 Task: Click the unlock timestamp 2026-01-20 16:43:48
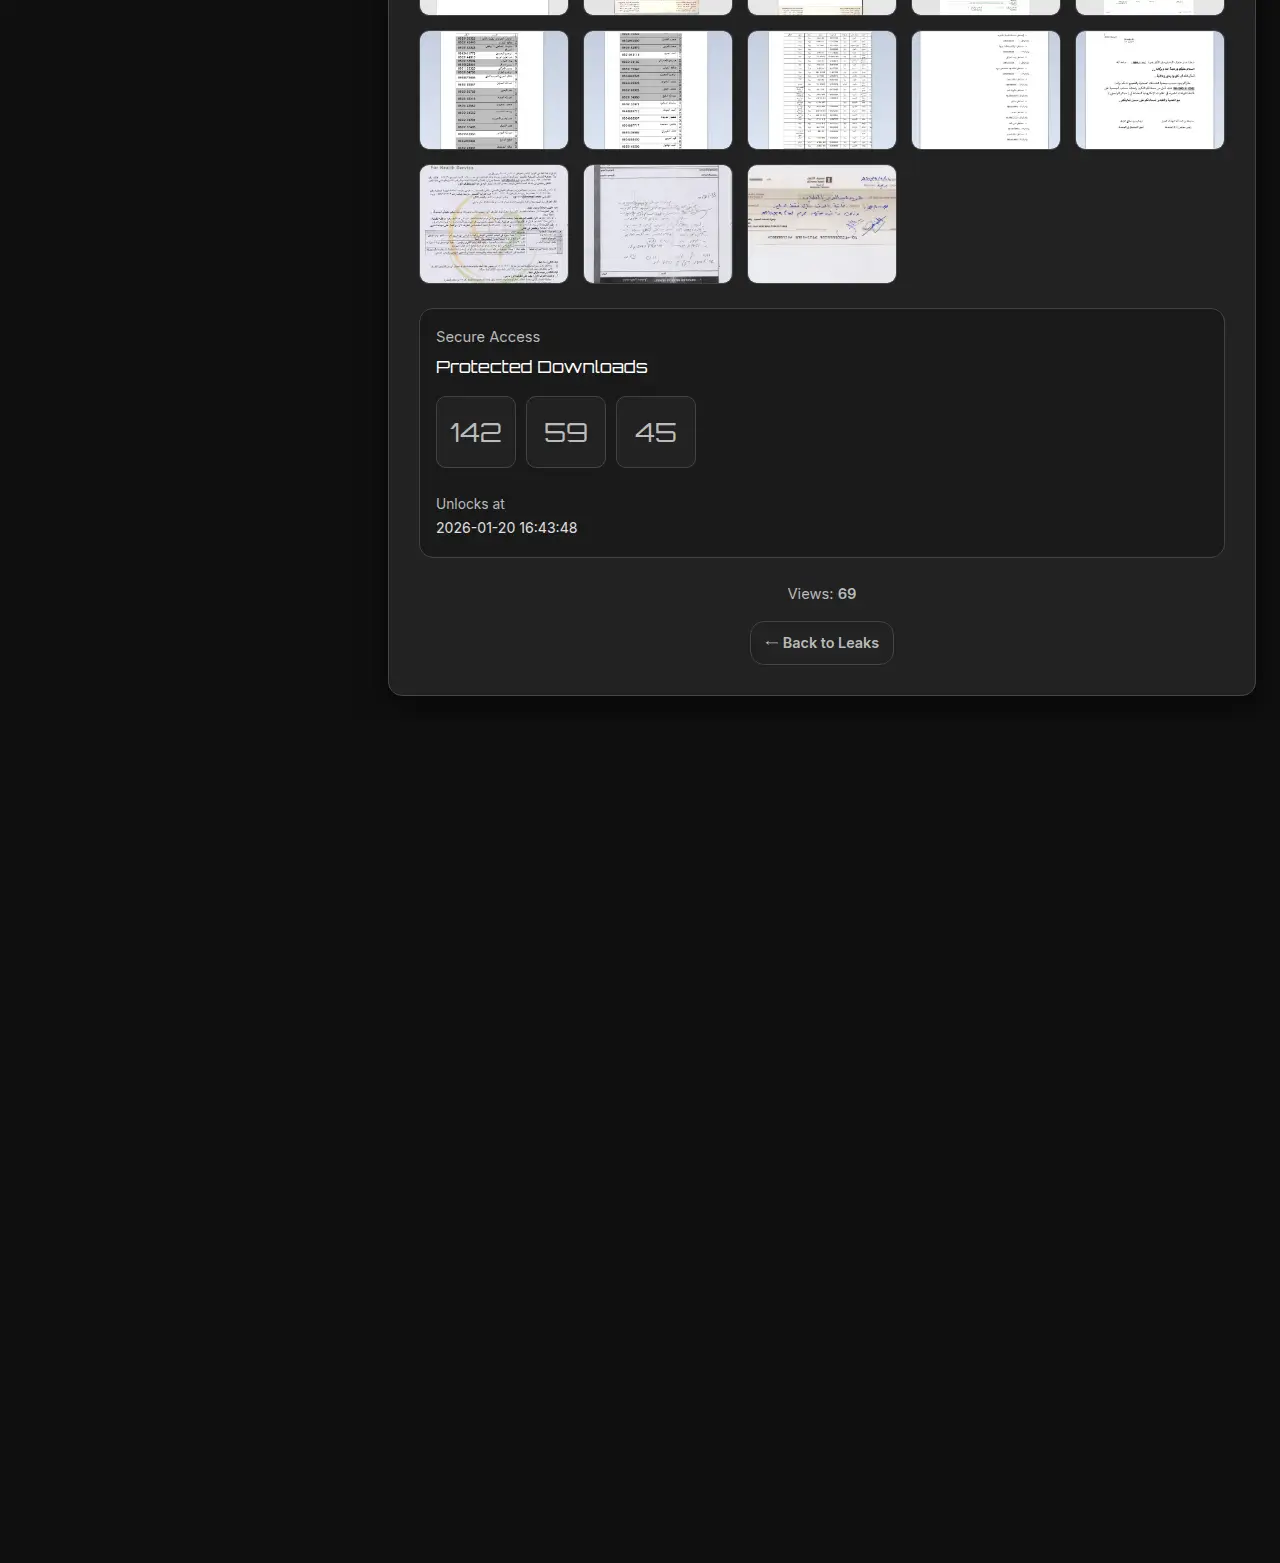tap(506, 528)
